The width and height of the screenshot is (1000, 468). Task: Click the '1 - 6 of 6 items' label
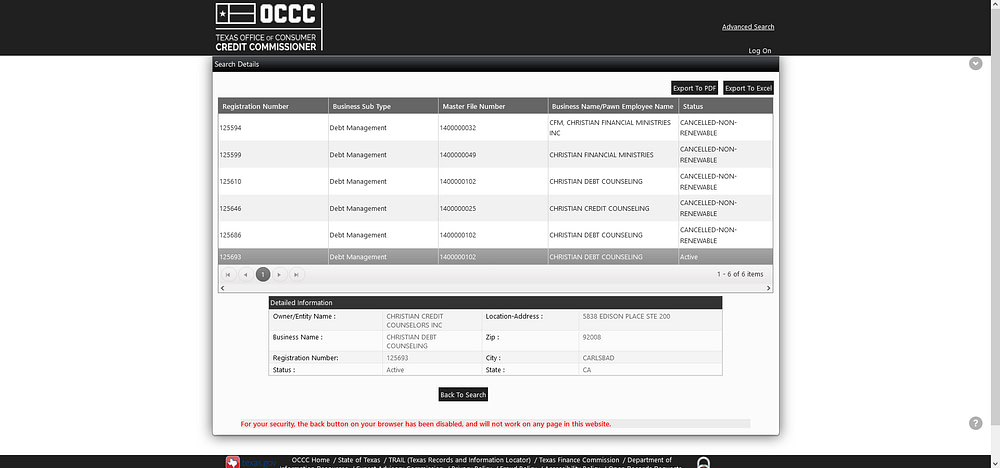740,274
